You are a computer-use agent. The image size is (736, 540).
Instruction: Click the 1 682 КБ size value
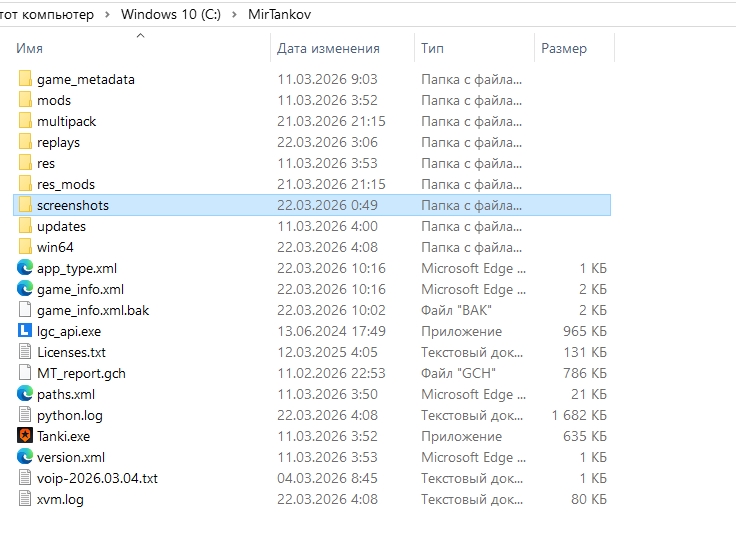click(579, 415)
